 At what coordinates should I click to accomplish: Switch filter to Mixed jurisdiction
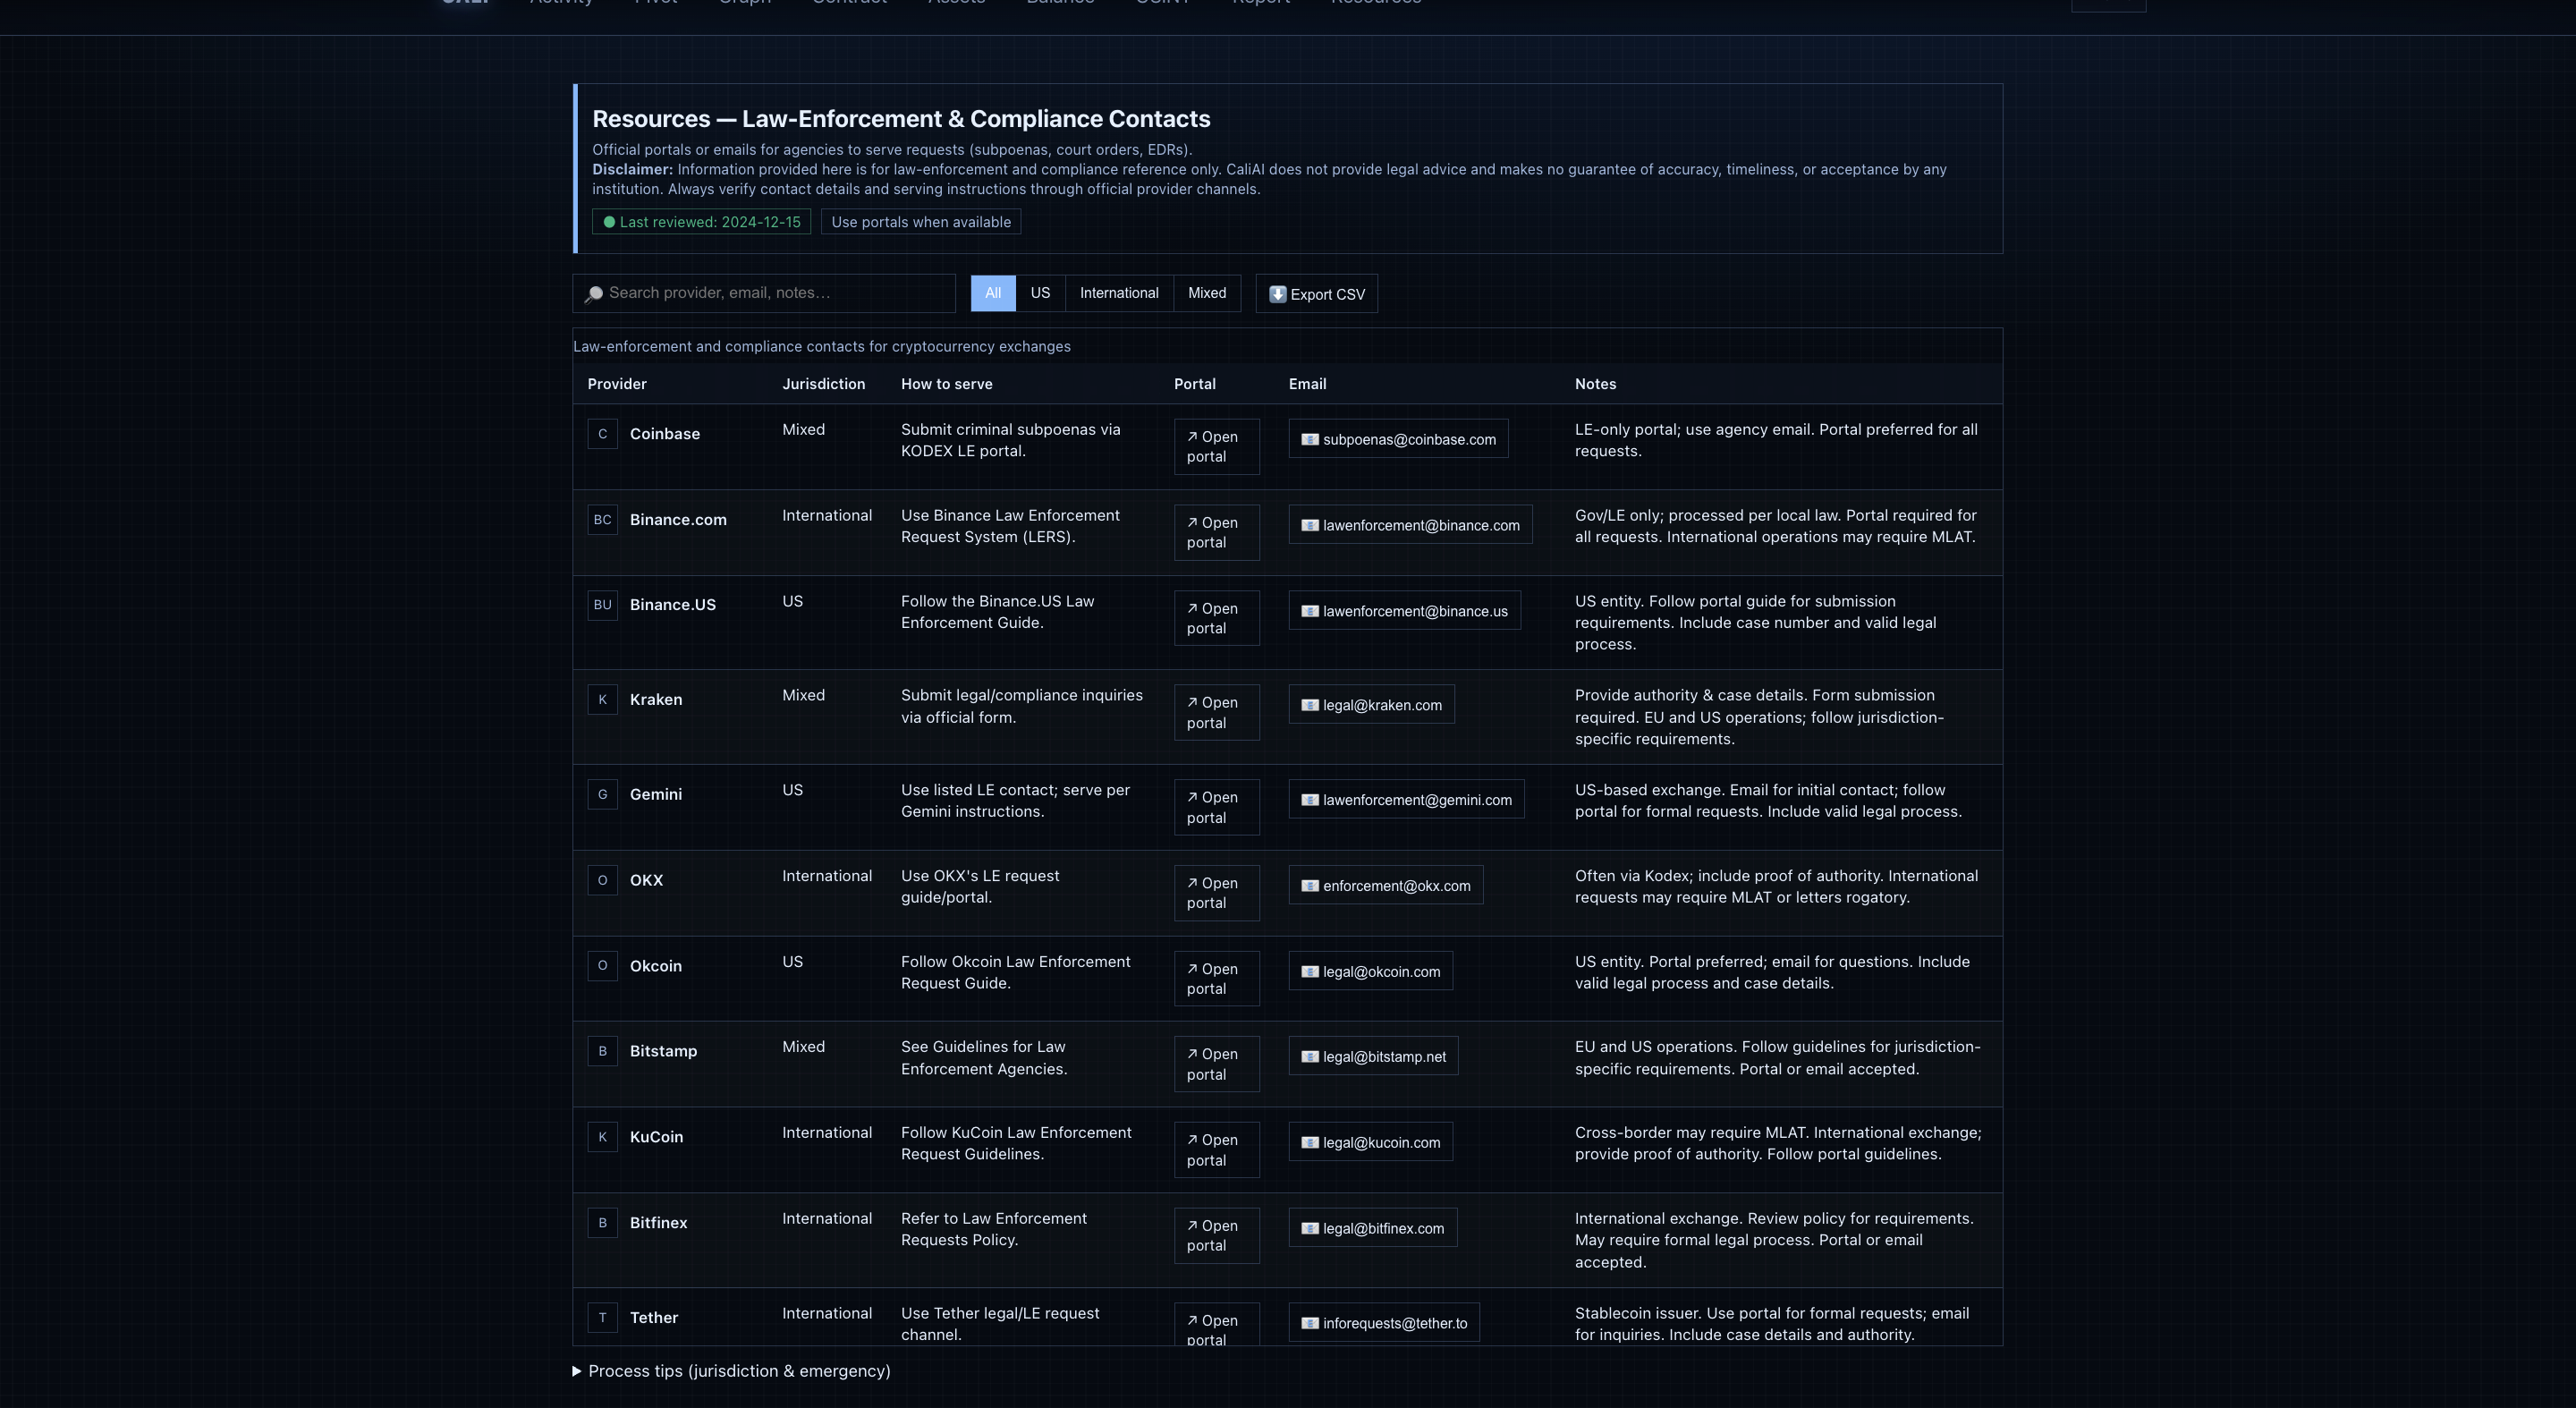pyautogui.click(x=1206, y=293)
